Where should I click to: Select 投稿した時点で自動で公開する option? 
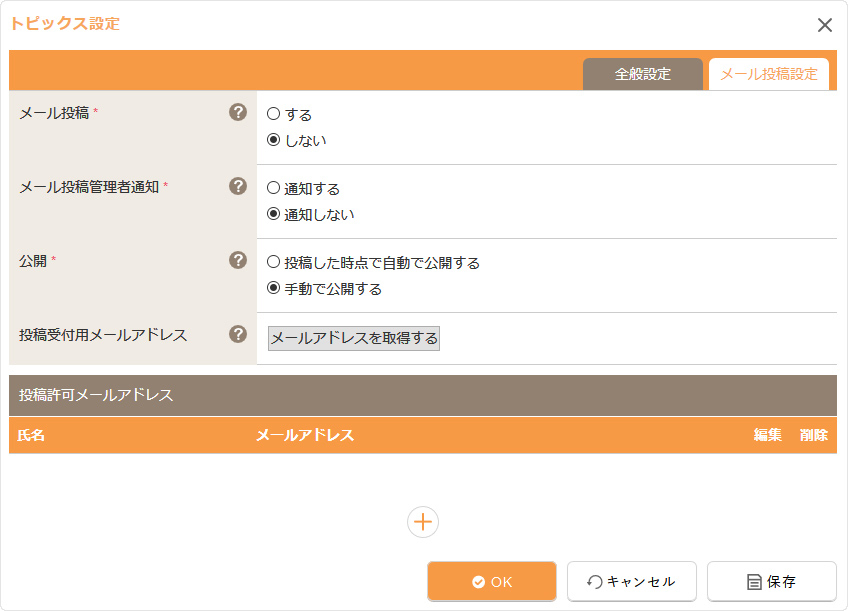[x=273, y=263]
